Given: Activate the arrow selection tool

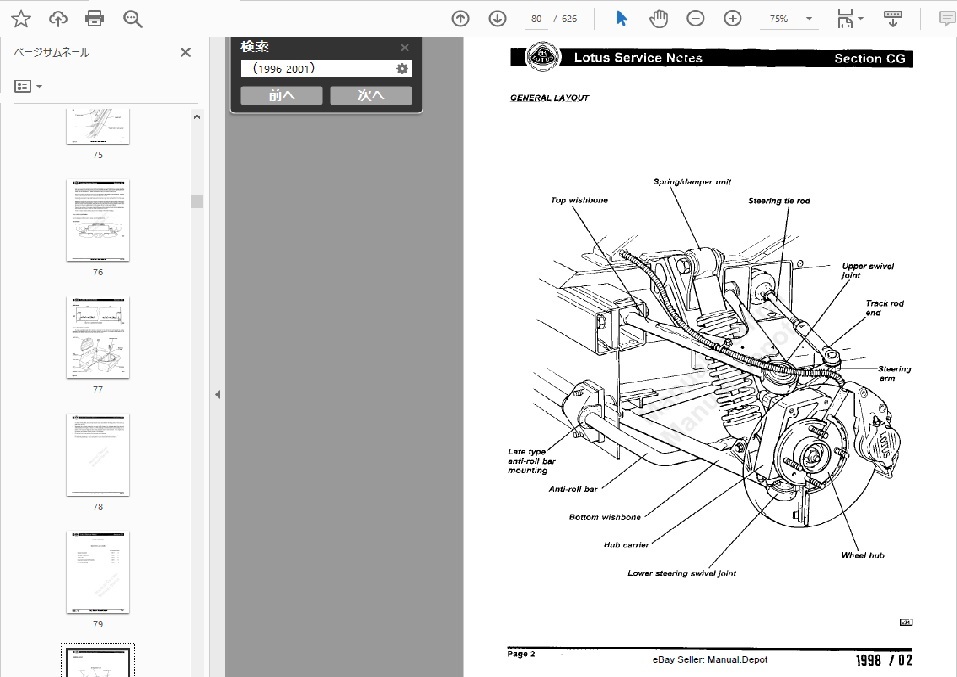Looking at the screenshot, I should [621, 18].
